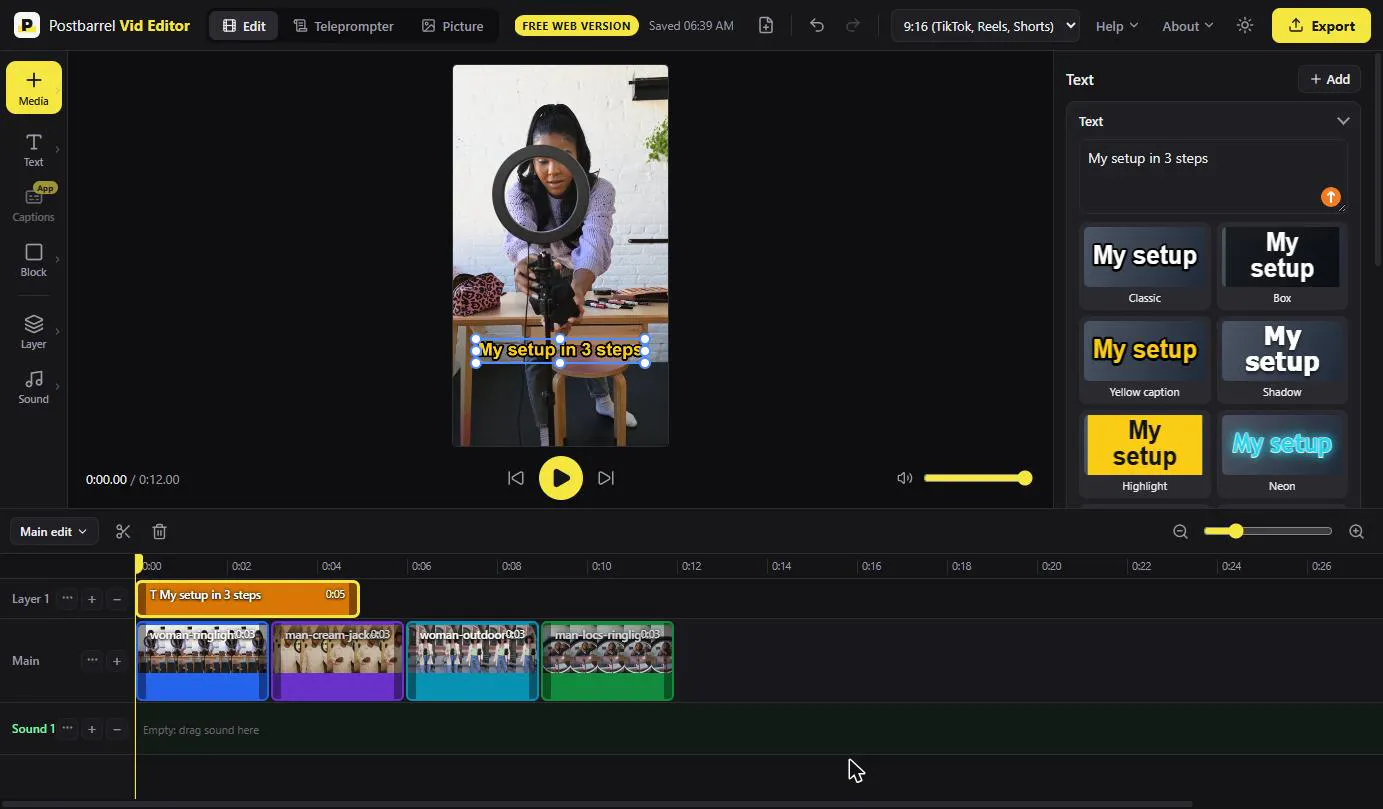Open the aspect ratio dropdown

(985, 26)
